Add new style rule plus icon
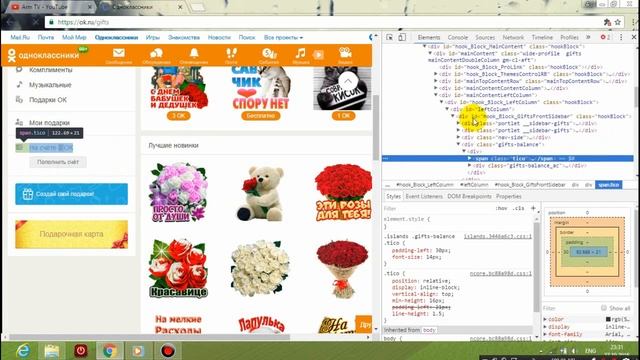The image size is (640, 360). pos(533,208)
